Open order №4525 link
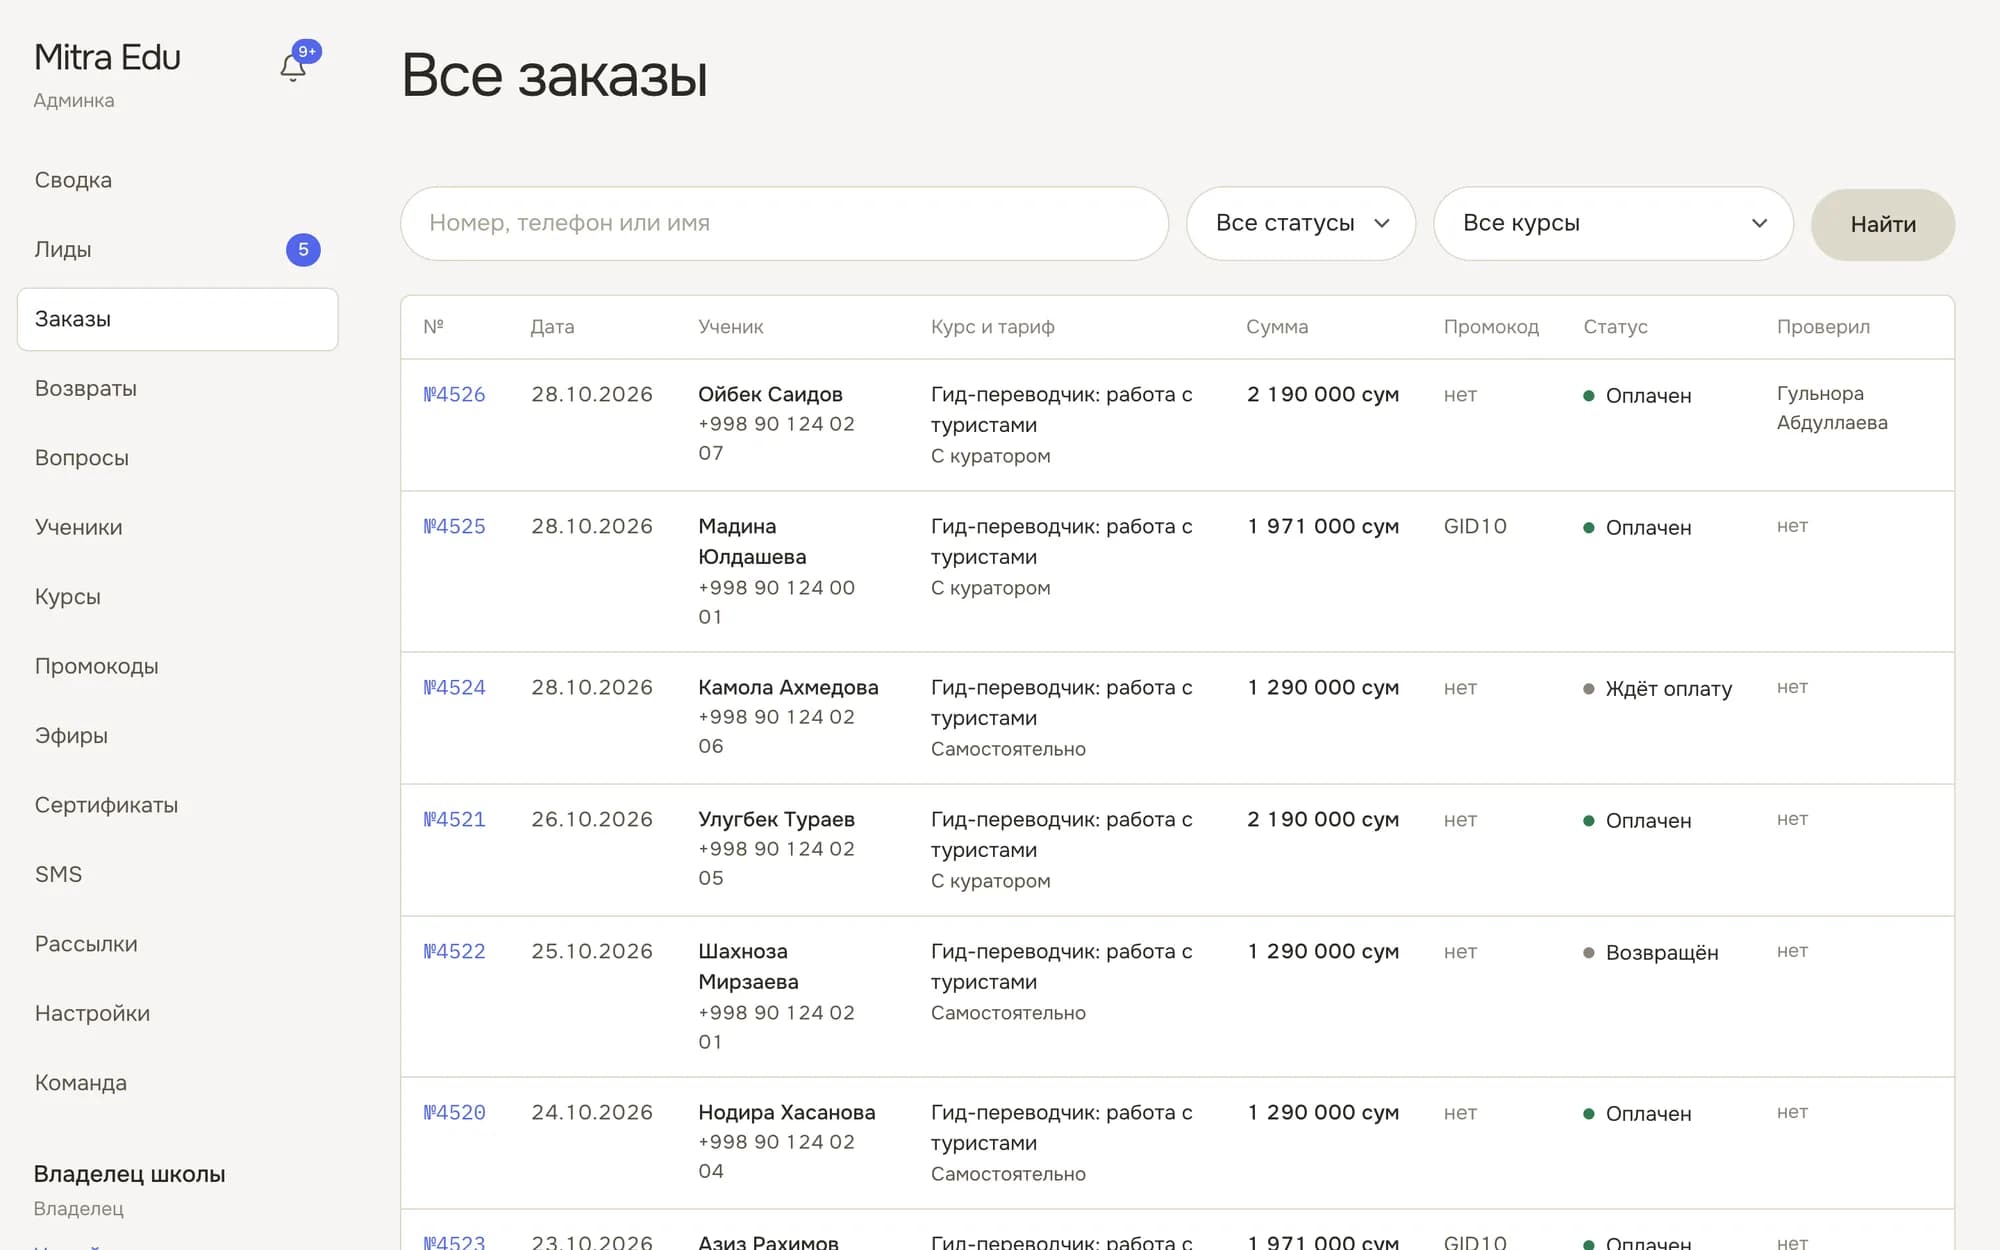 (x=454, y=526)
